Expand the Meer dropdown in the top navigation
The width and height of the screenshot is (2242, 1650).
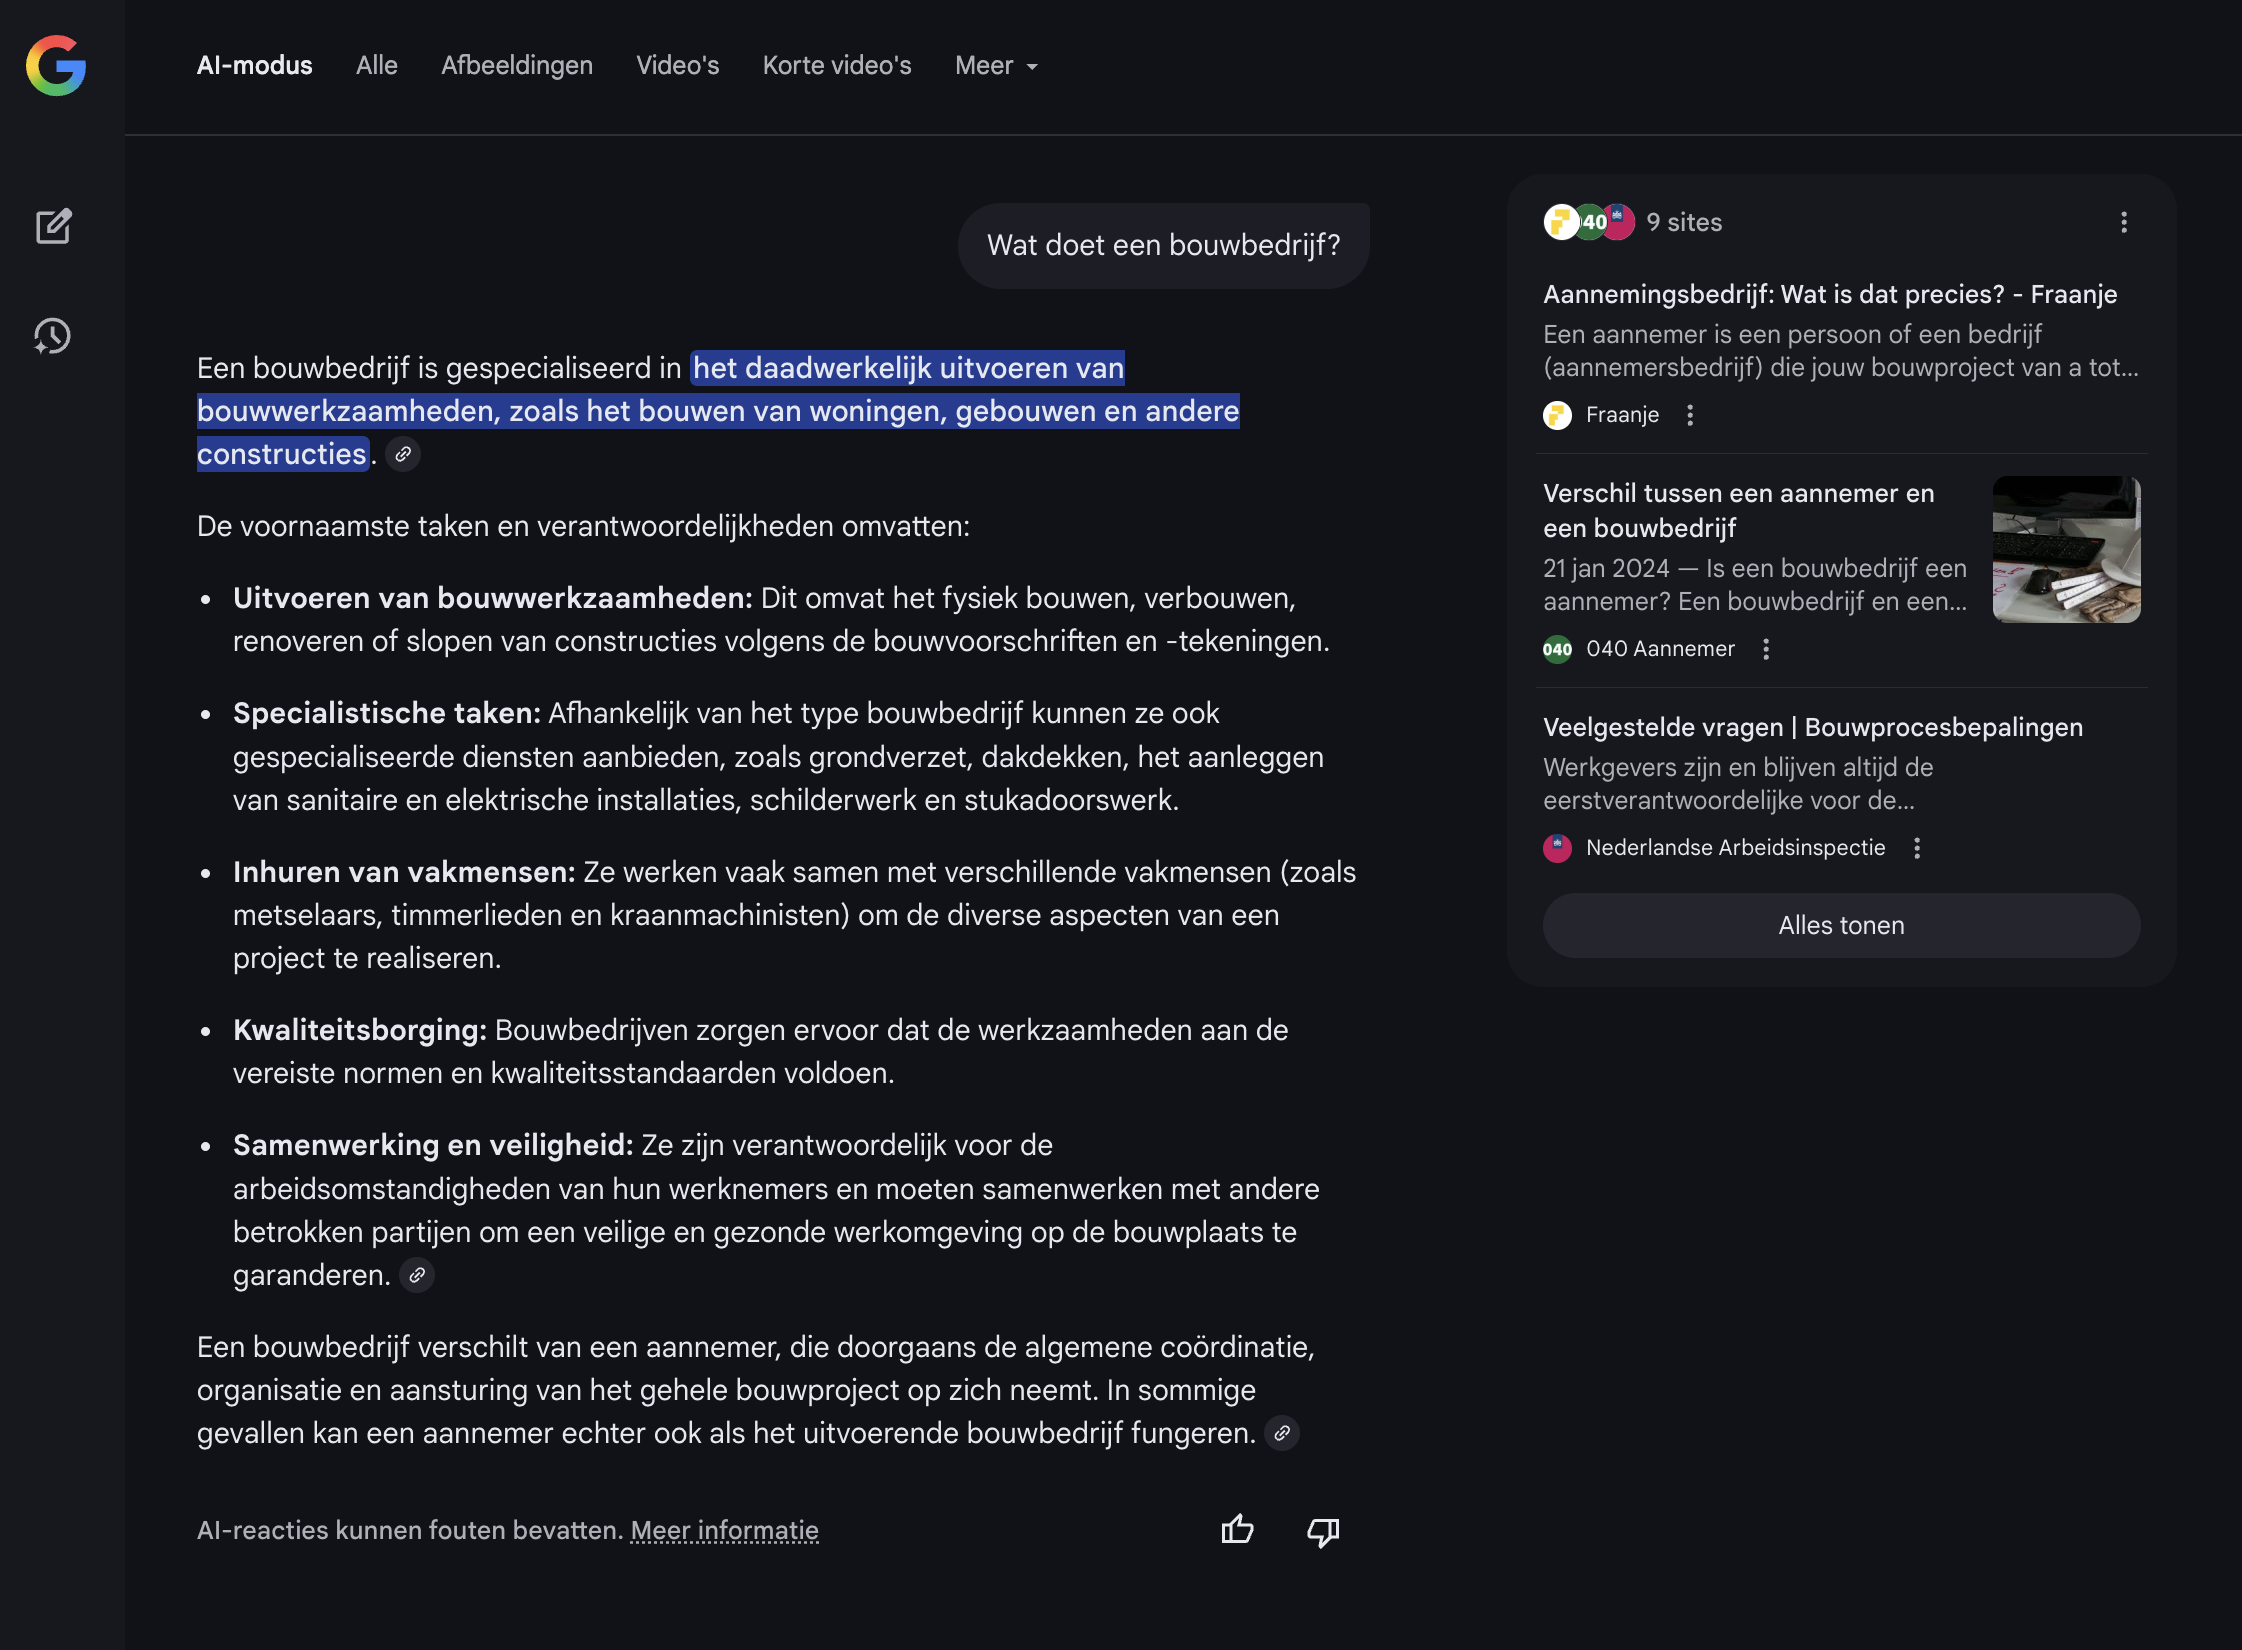pyautogui.click(x=997, y=66)
